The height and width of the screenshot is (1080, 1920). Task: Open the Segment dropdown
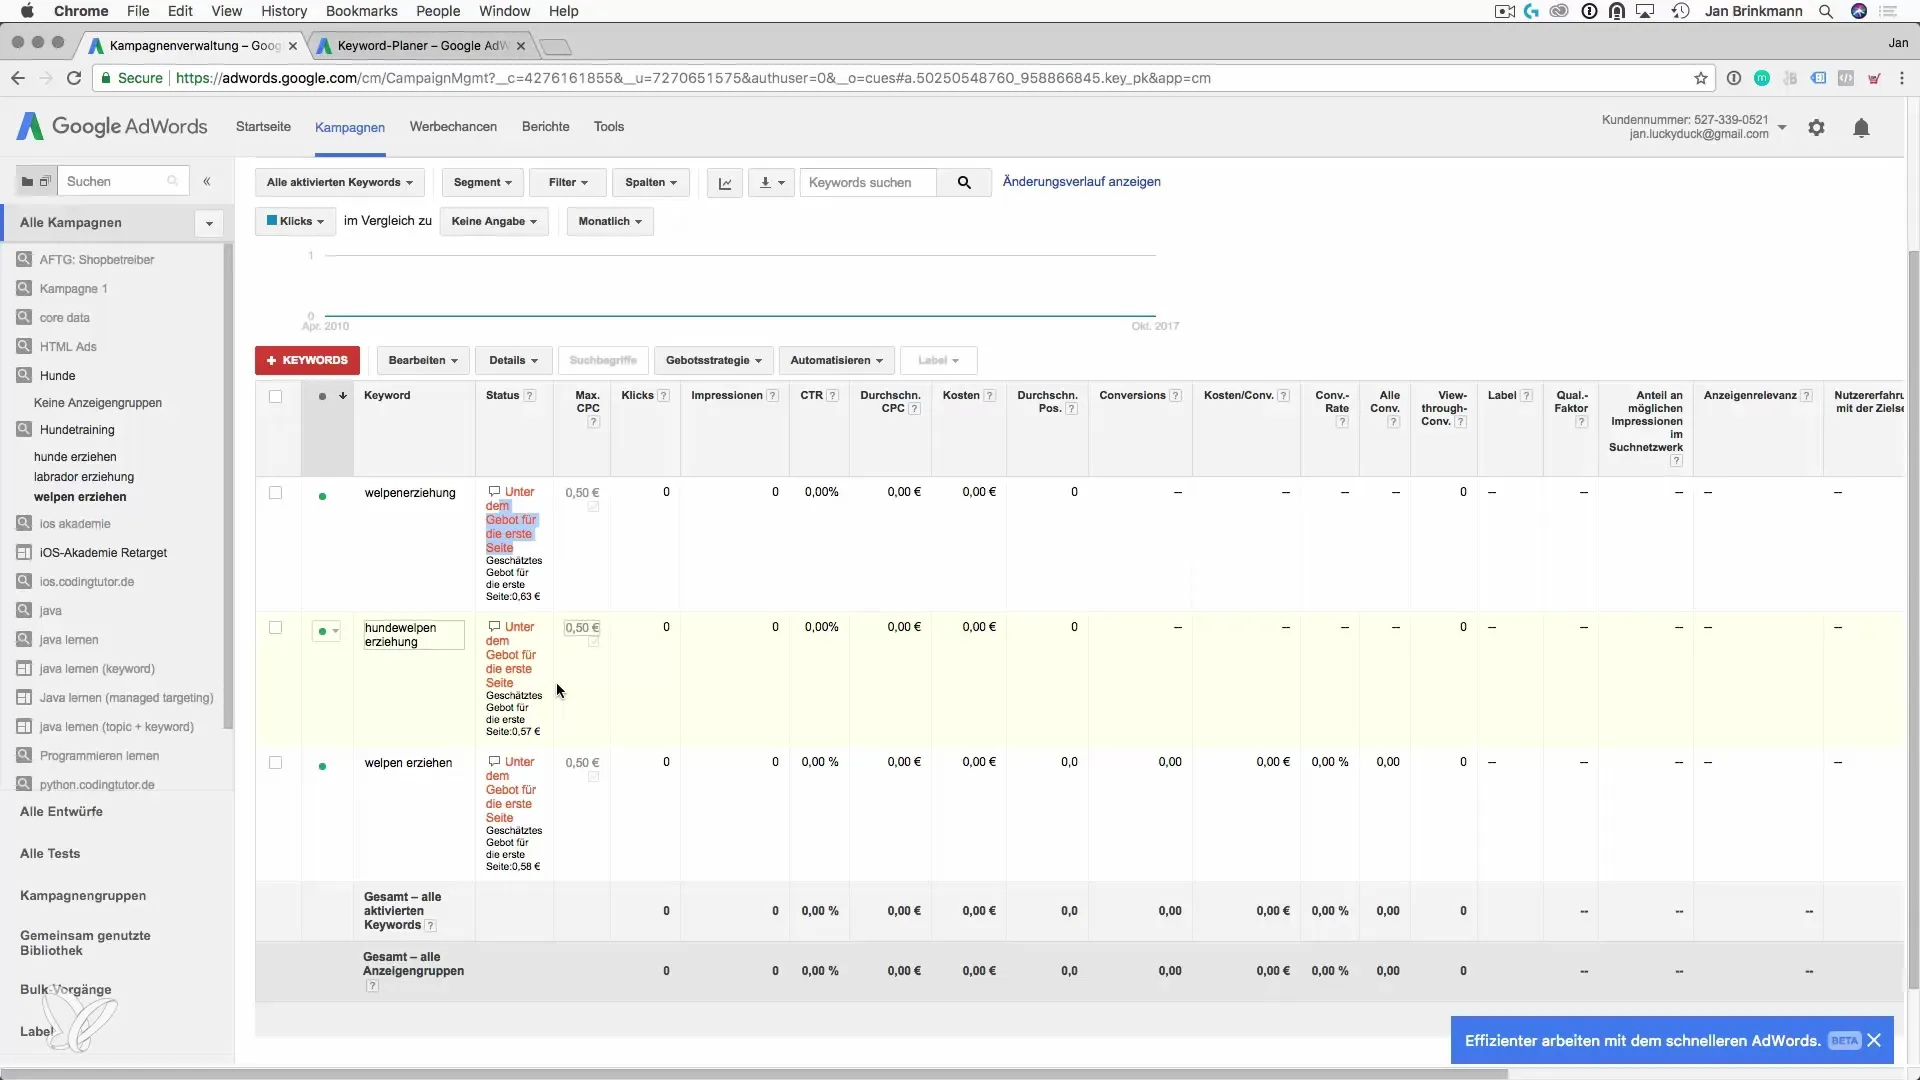tap(482, 182)
